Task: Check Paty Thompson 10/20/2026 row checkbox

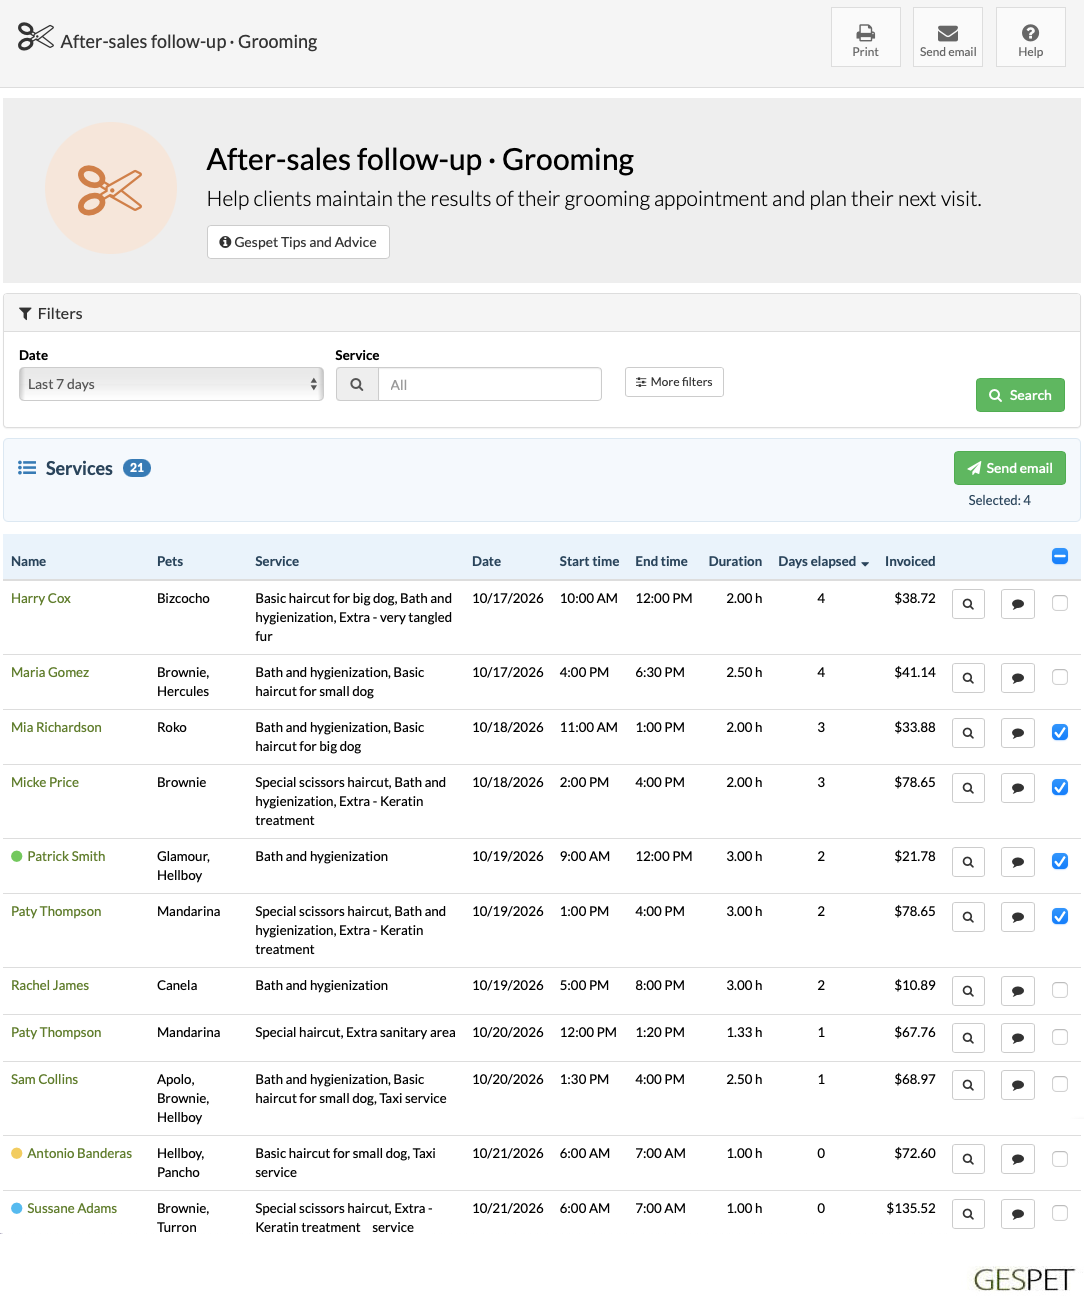Action: pyautogui.click(x=1060, y=1037)
